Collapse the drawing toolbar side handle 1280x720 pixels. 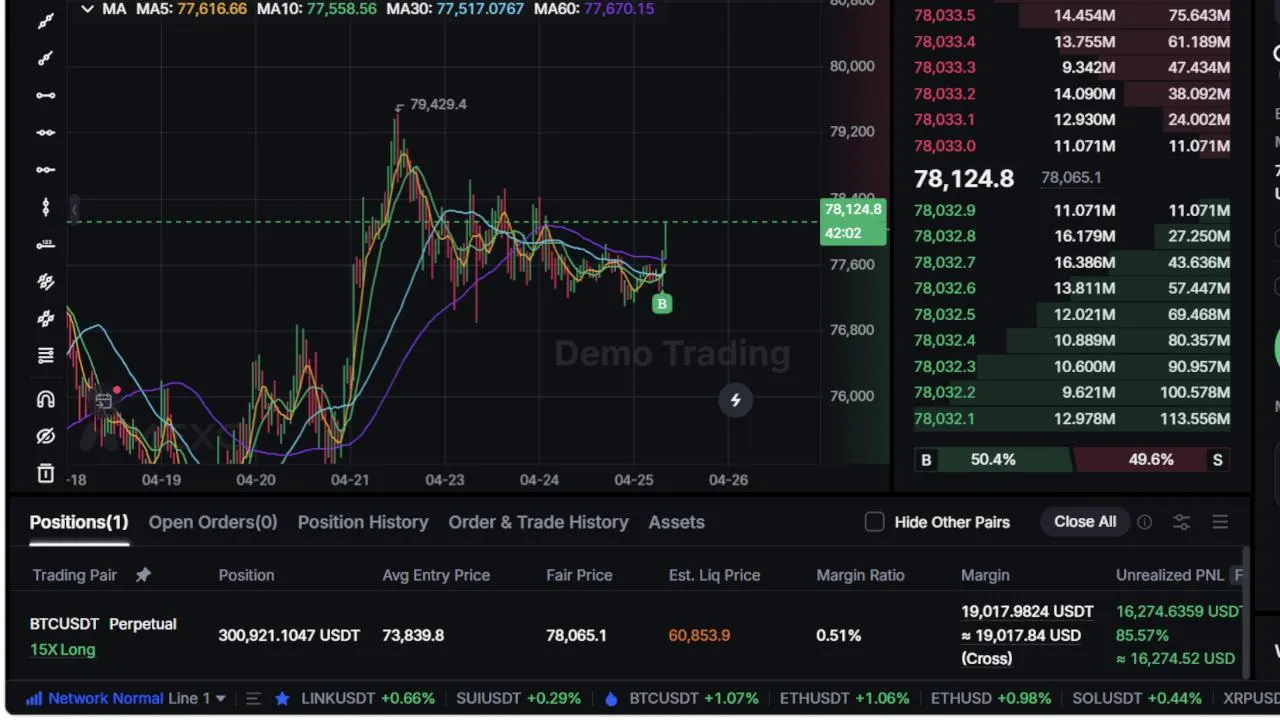pyautogui.click(x=73, y=208)
